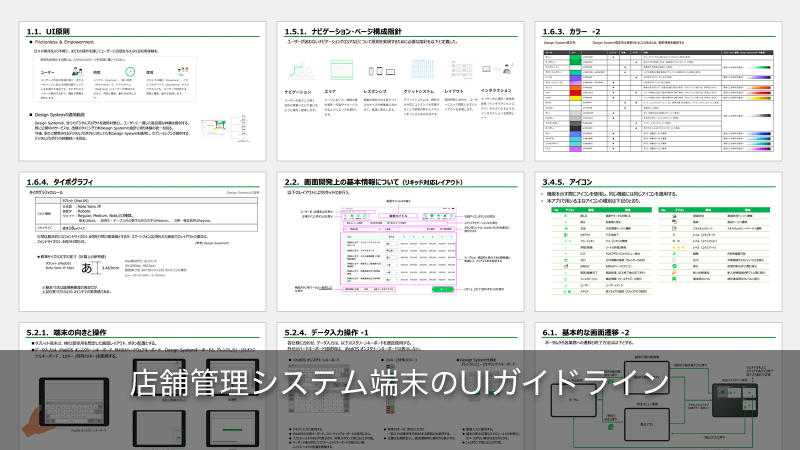Screen dimensions: 800x450
Task: Click the グリッドシステム blue grid illustration
Action: click(422, 70)
